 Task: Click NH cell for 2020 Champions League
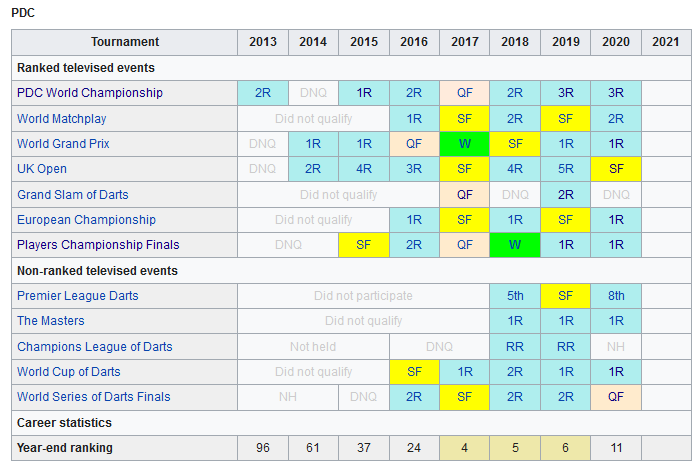coord(616,347)
